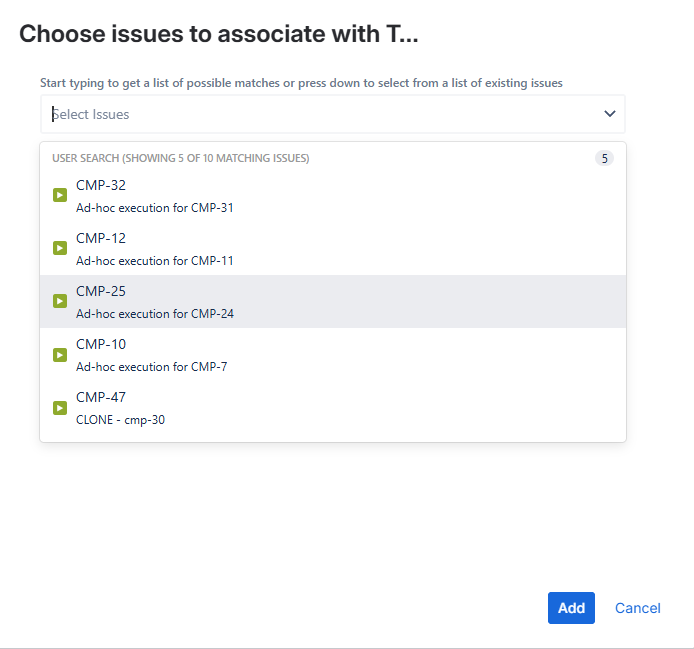Cancel the issue association dialog
Image resolution: width=694 pixels, height=649 pixels.
637,608
